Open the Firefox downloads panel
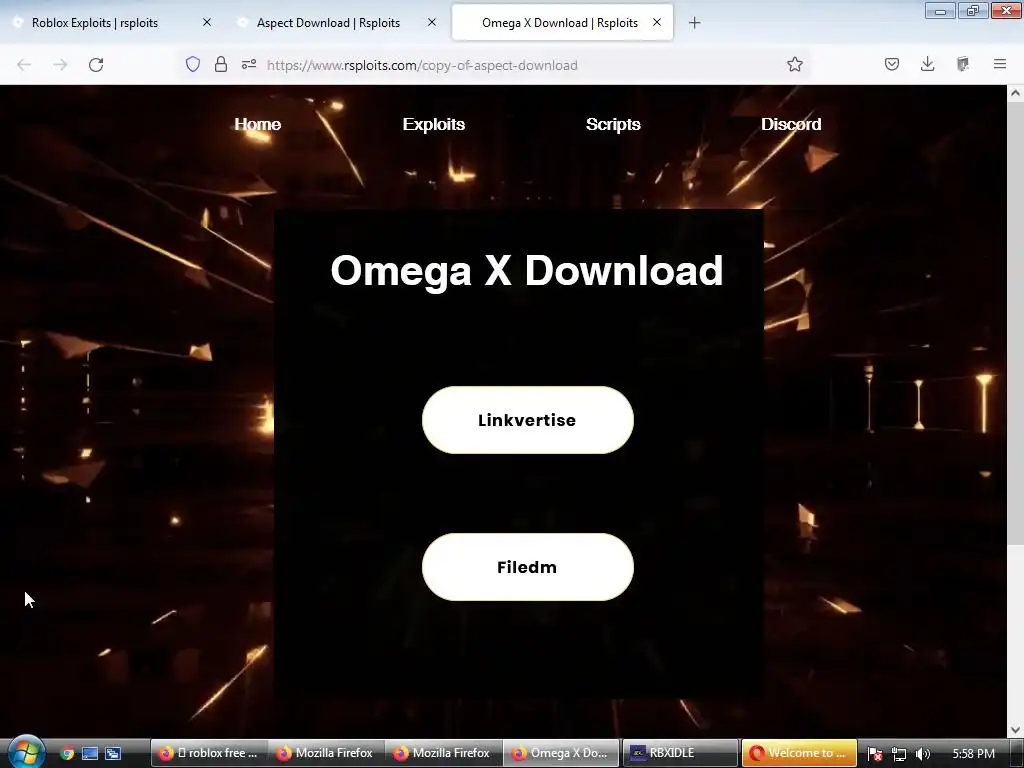Screen dimensions: 1024x768 tap(927, 64)
